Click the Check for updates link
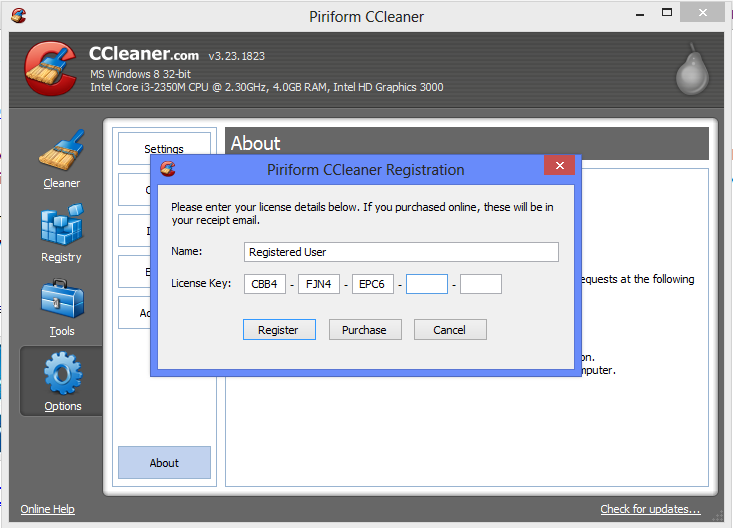This screenshot has height=528, width=733. 650,509
